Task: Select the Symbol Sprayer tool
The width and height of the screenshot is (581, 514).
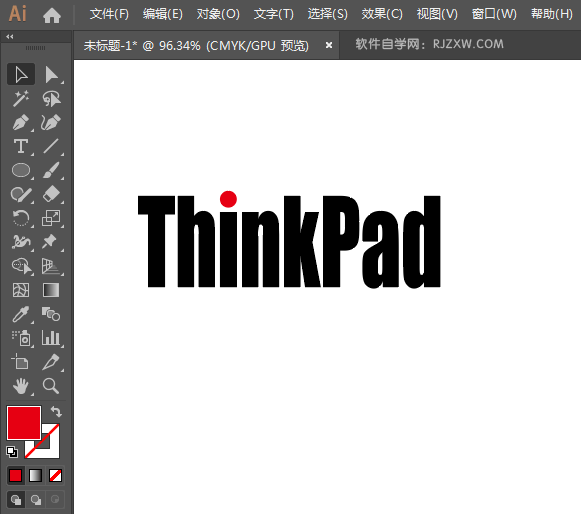Action: 21,338
